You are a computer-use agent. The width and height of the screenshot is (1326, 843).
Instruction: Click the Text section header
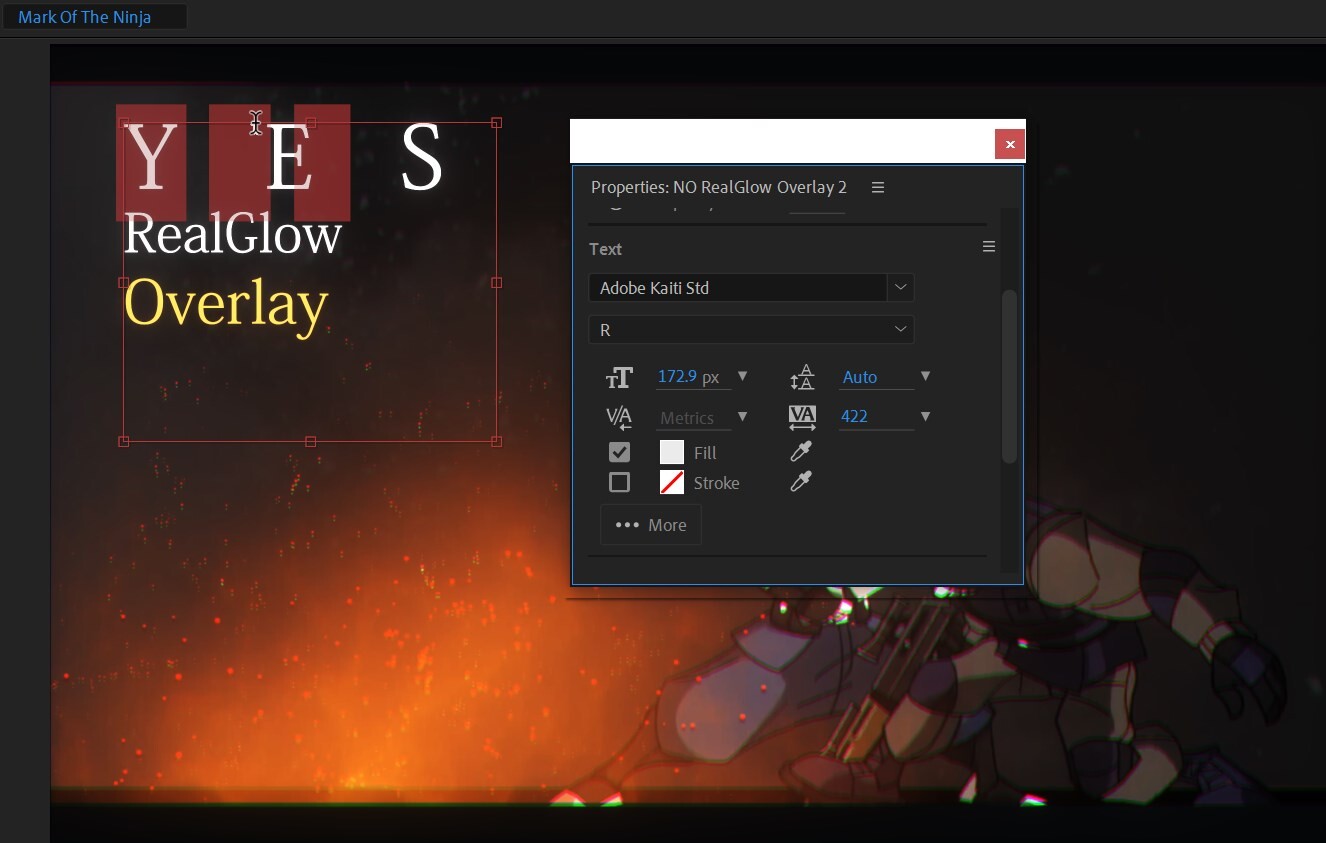click(605, 249)
